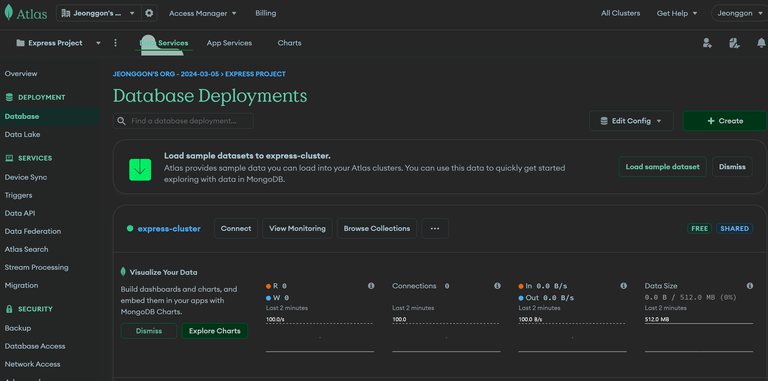
Task: Open the Edit Config dropdown
Action: click(631, 121)
